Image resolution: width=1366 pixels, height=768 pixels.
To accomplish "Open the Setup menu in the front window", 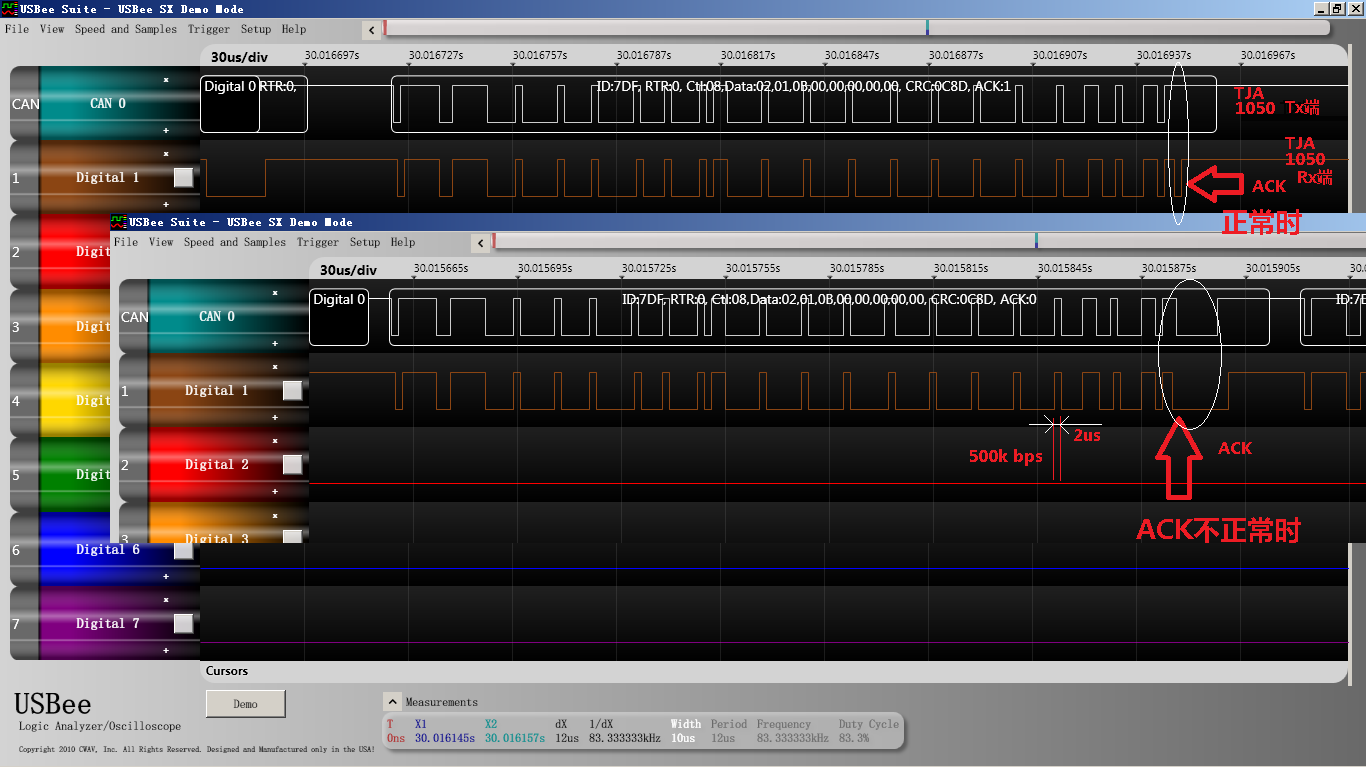I will click(365, 242).
